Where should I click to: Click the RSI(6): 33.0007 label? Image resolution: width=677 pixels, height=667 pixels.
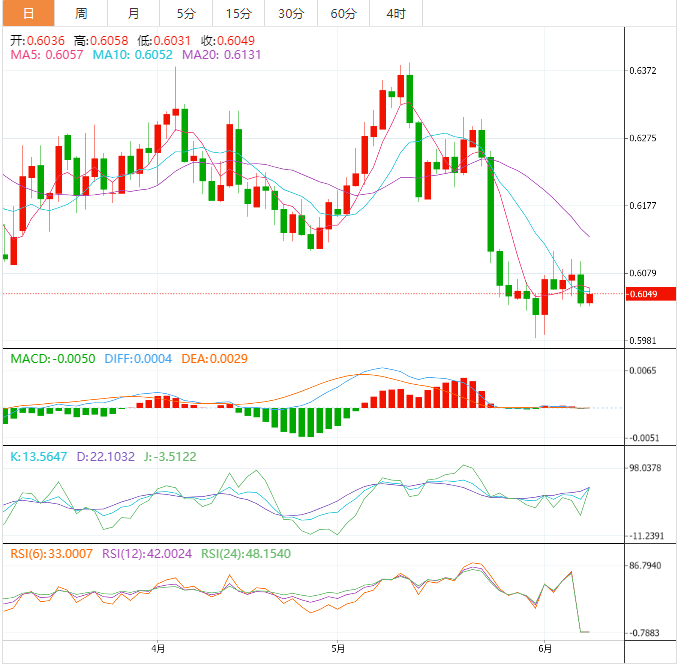[x=50, y=553]
